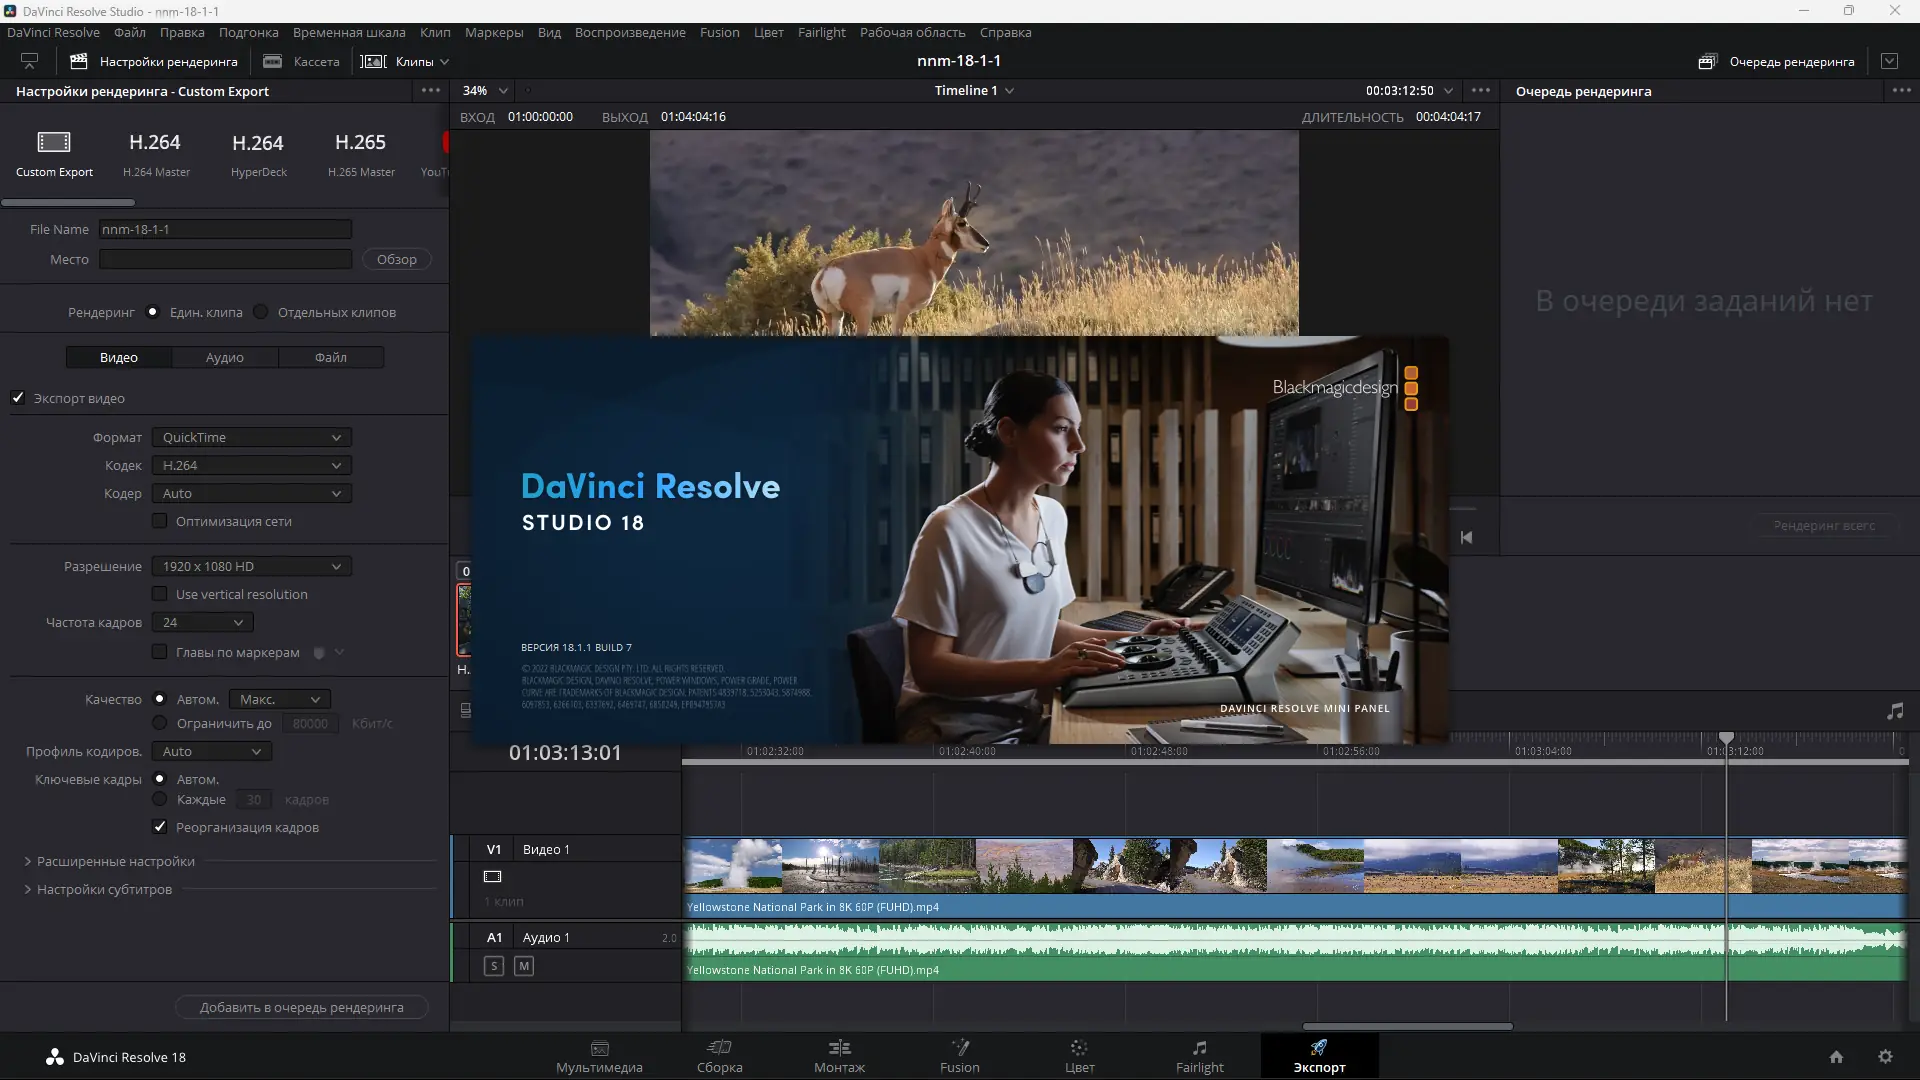Click the home project manager icon
Screen dimensions: 1920x1080
(x=1836, y=1057)
